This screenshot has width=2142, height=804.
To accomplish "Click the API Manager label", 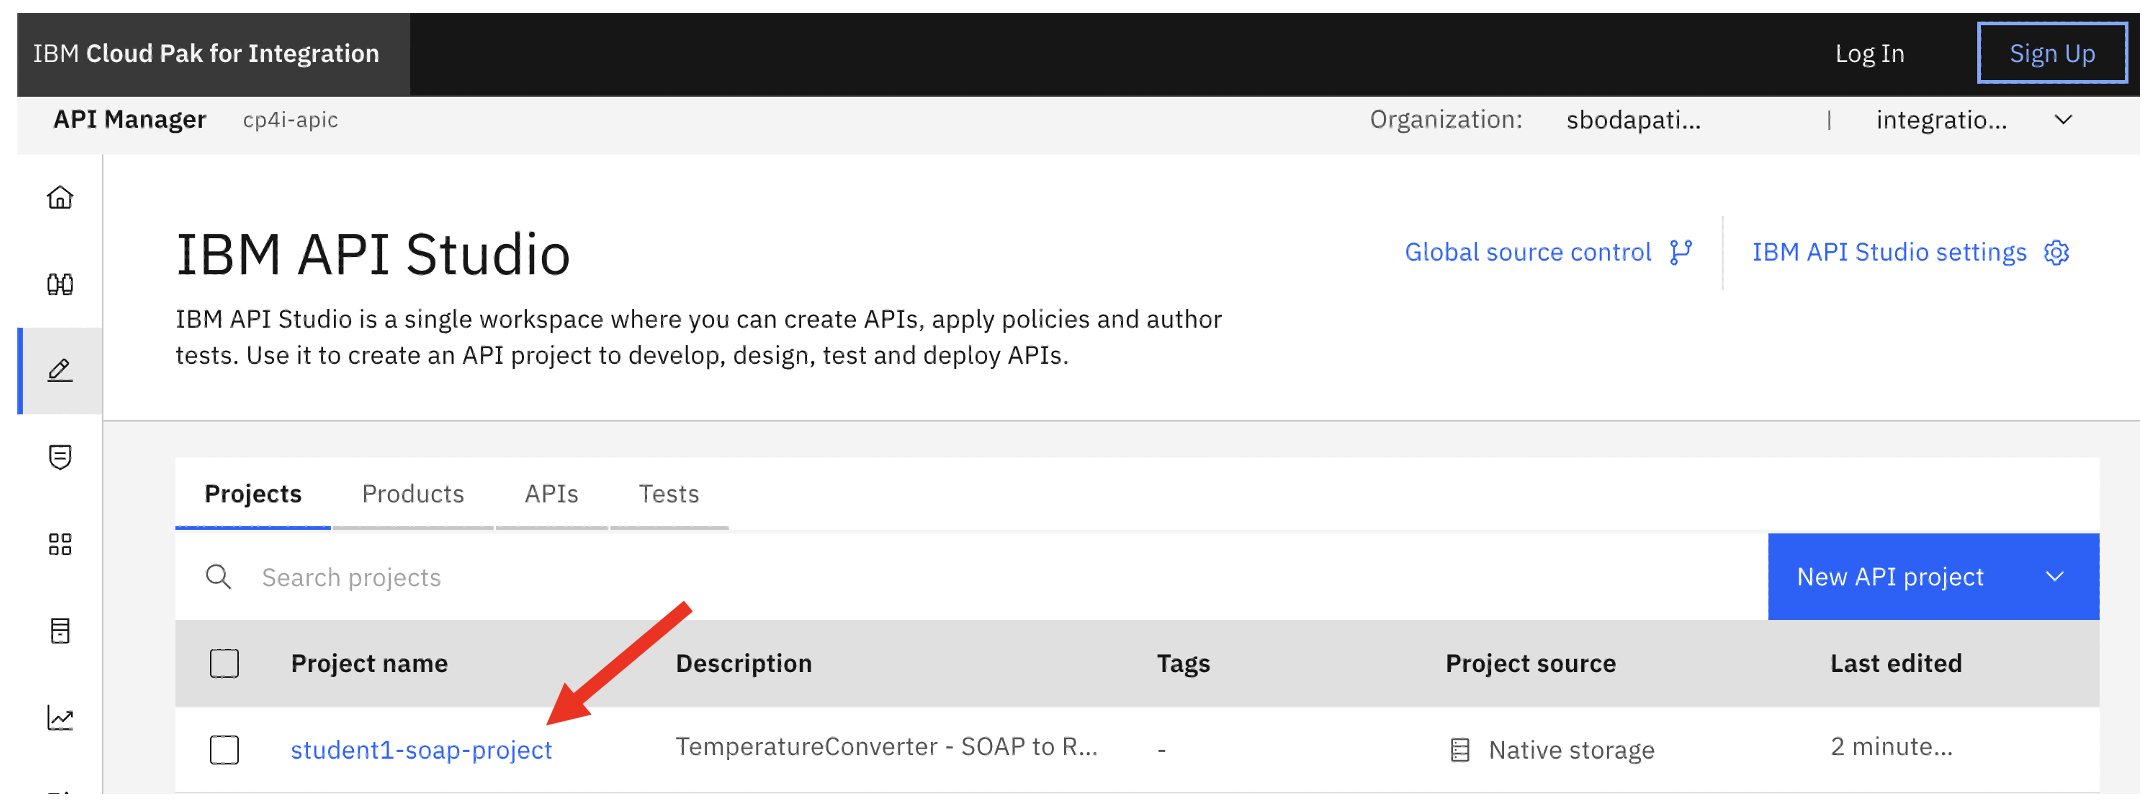I will coord(130,120).
